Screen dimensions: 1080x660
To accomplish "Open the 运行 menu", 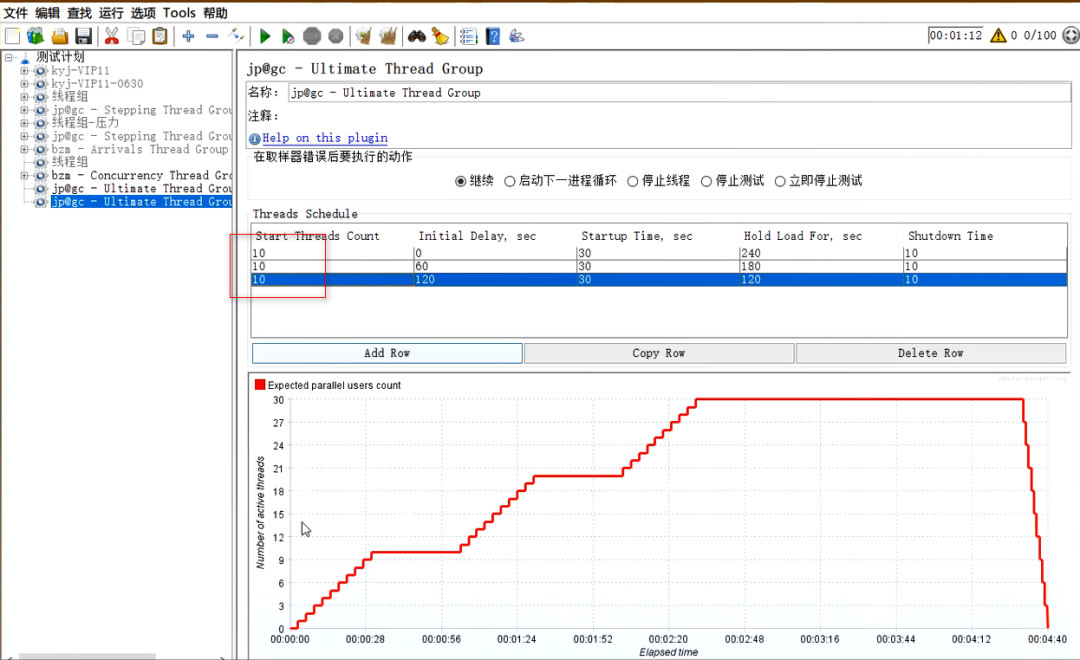I will (111, 13).
